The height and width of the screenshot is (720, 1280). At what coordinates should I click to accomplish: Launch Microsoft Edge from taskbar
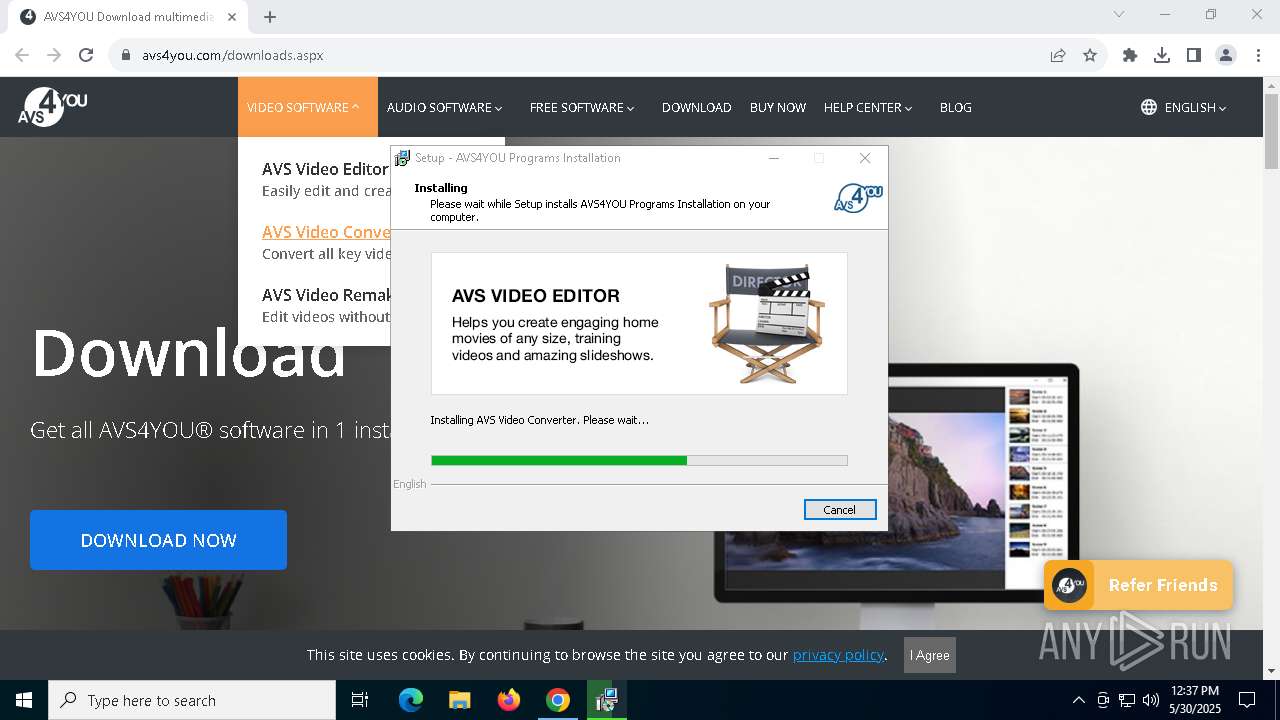411,700
